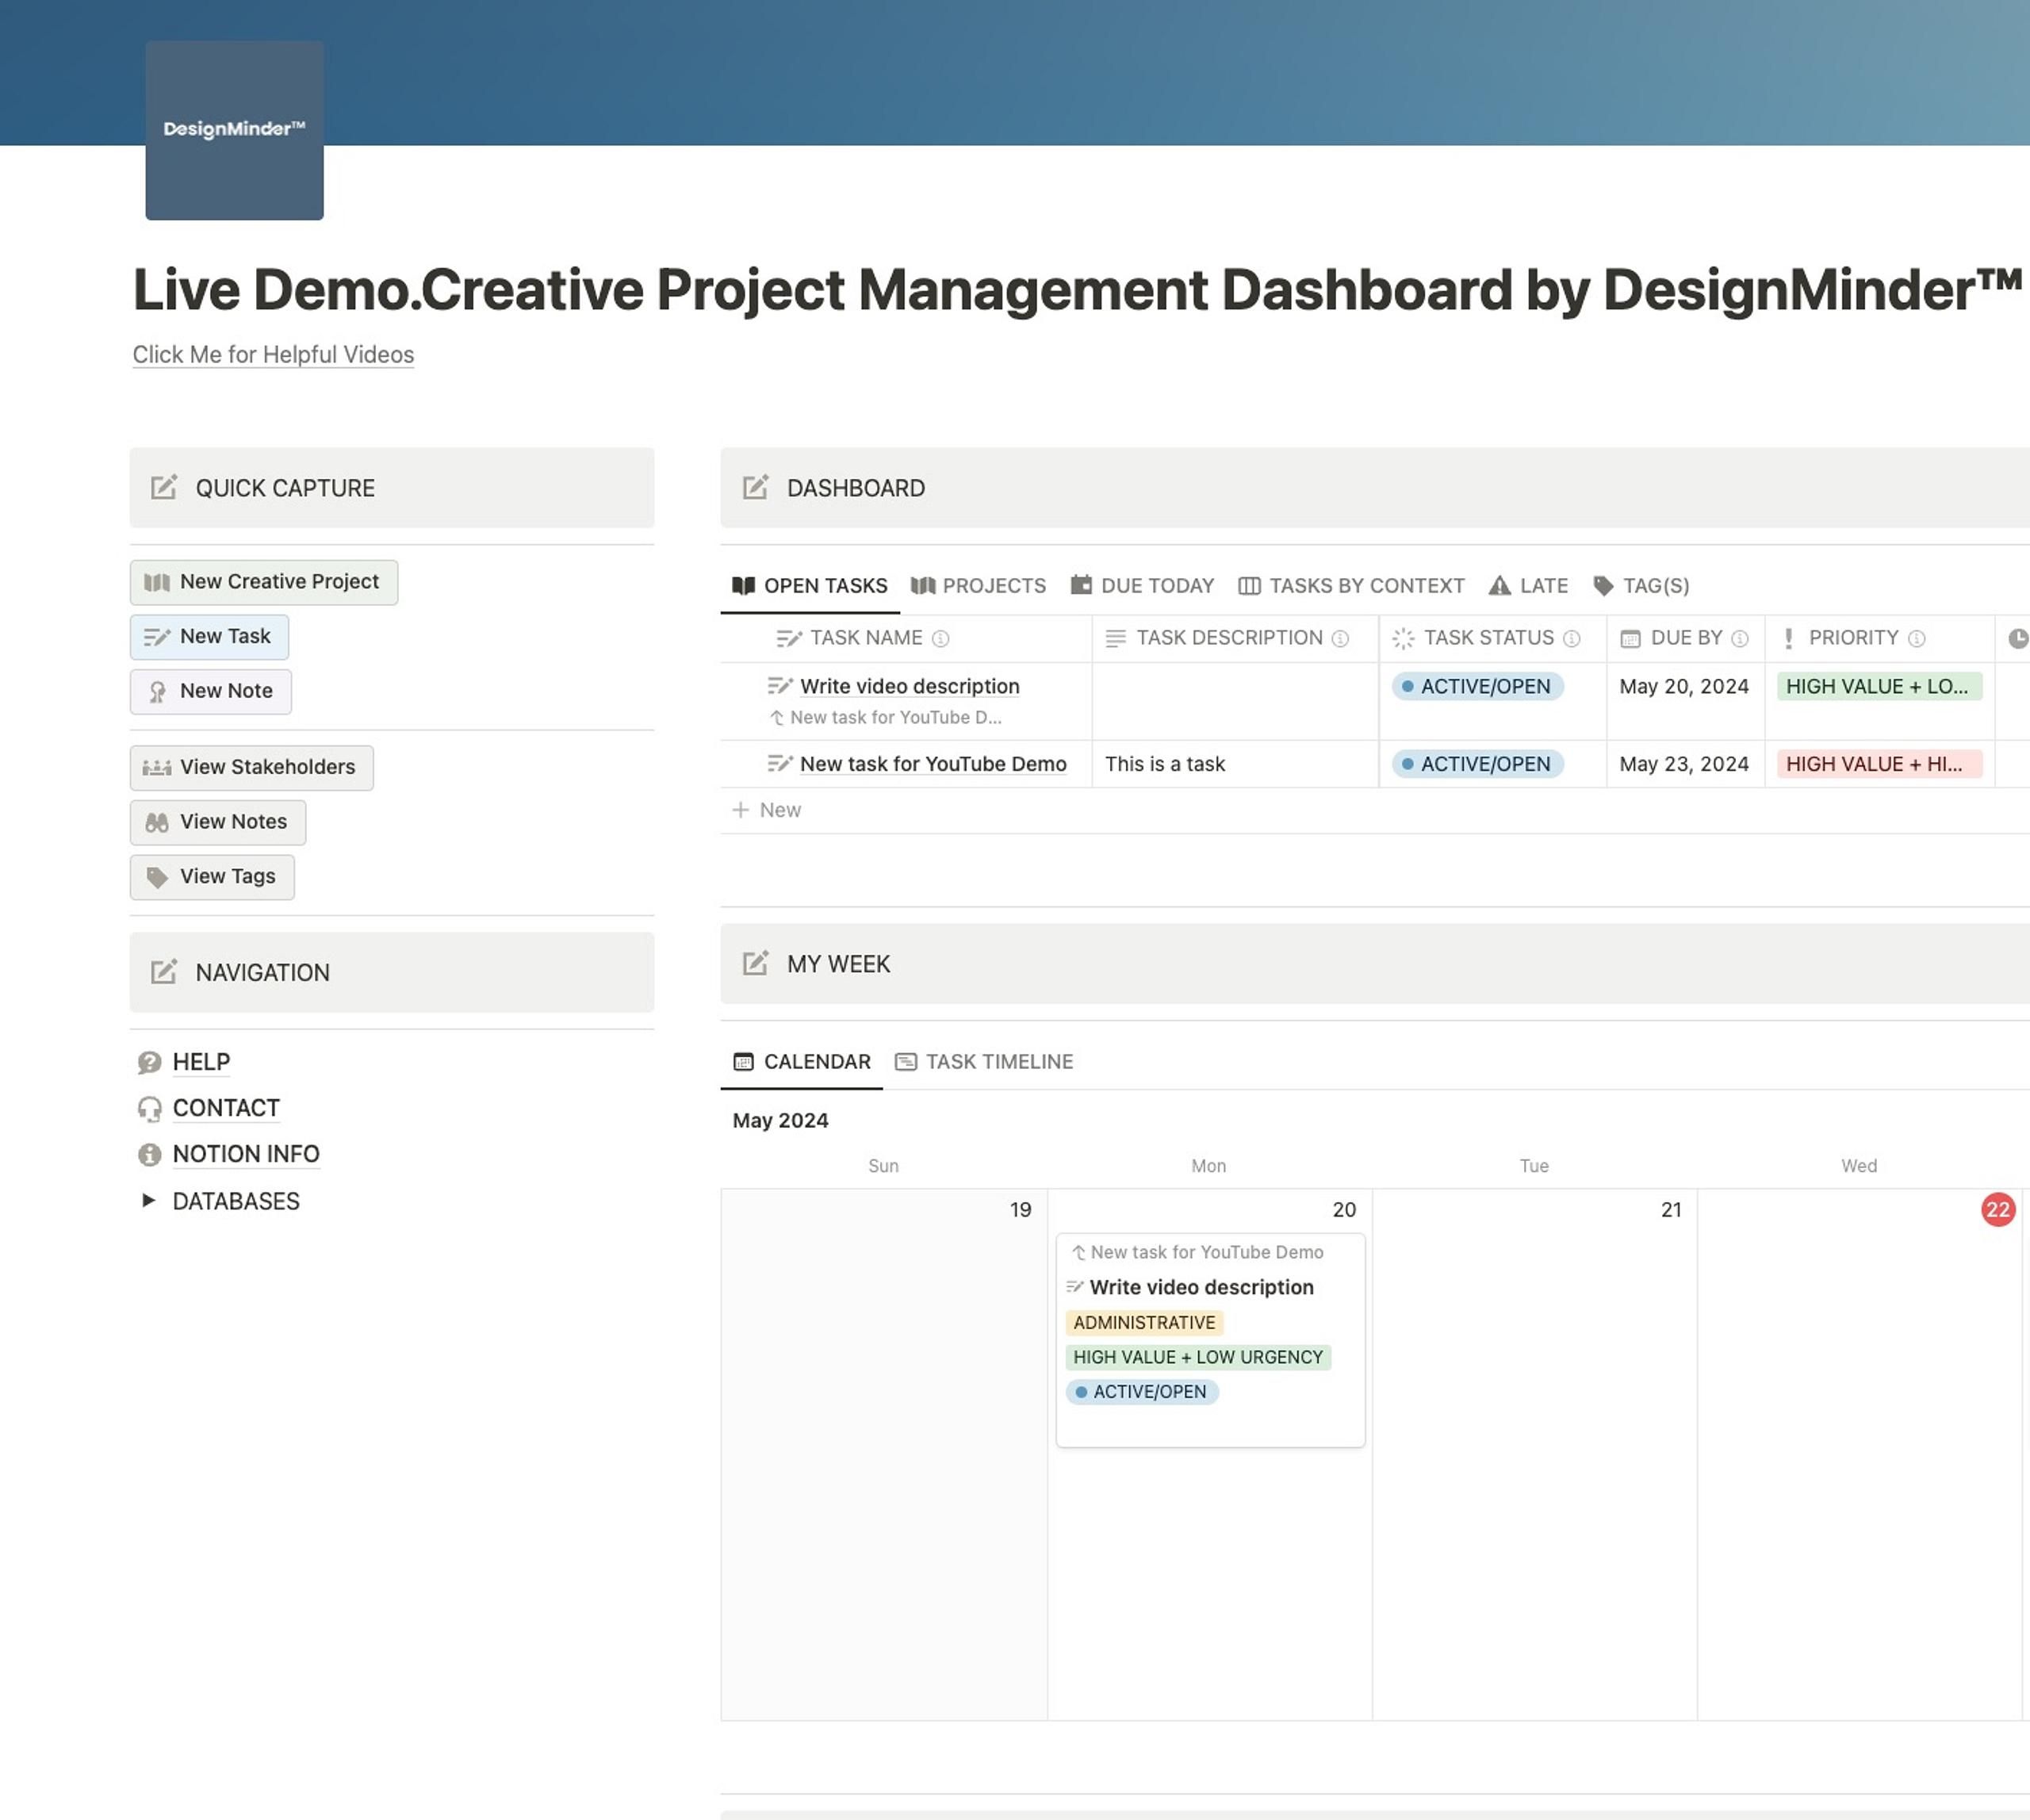Click the DesignMinder logo image

click(x=234, y=129)
